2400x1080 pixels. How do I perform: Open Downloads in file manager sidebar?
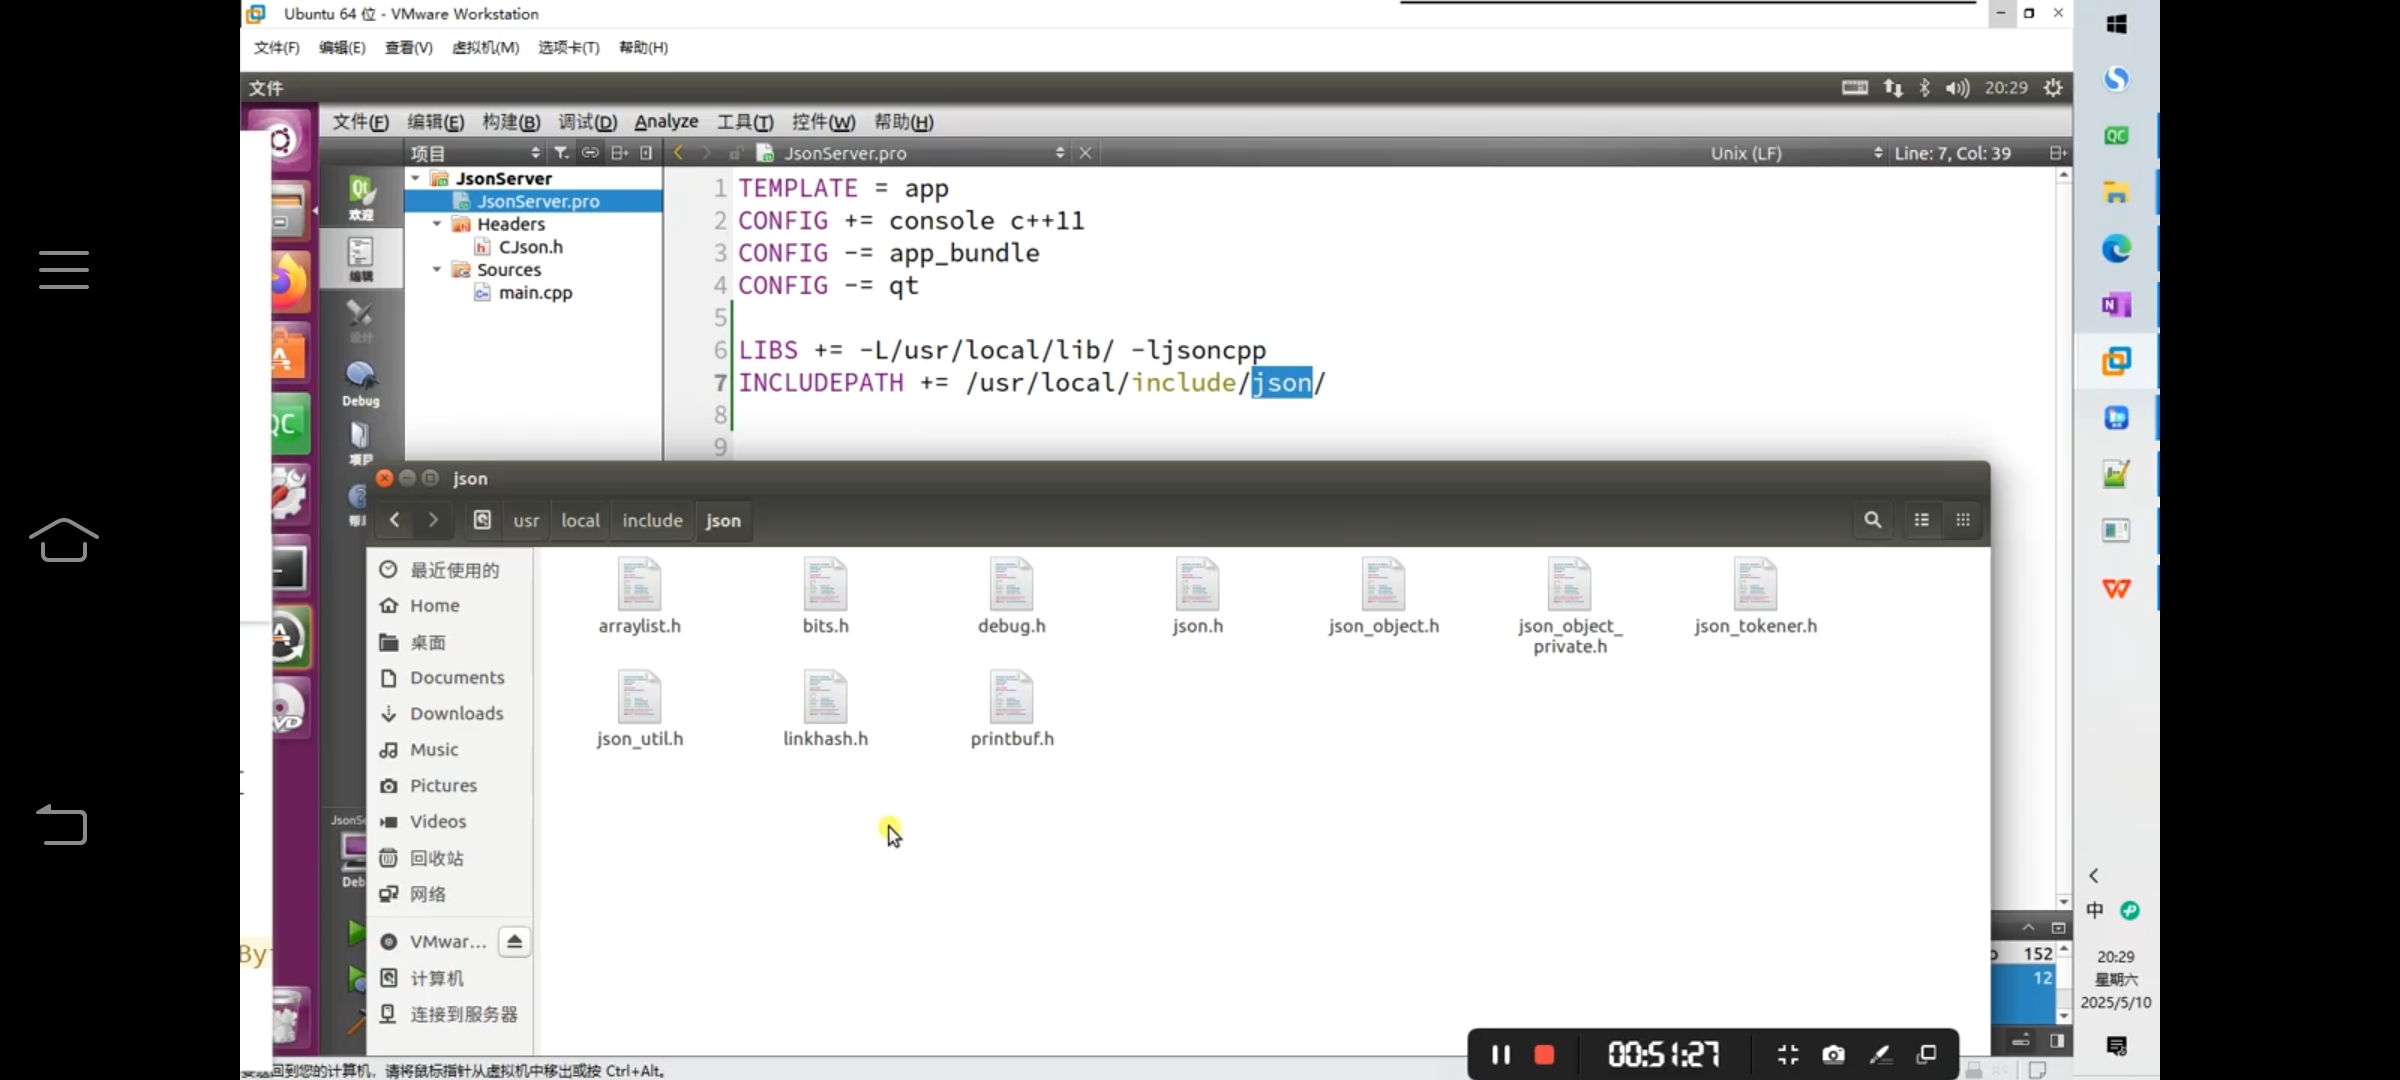point(456,713)
